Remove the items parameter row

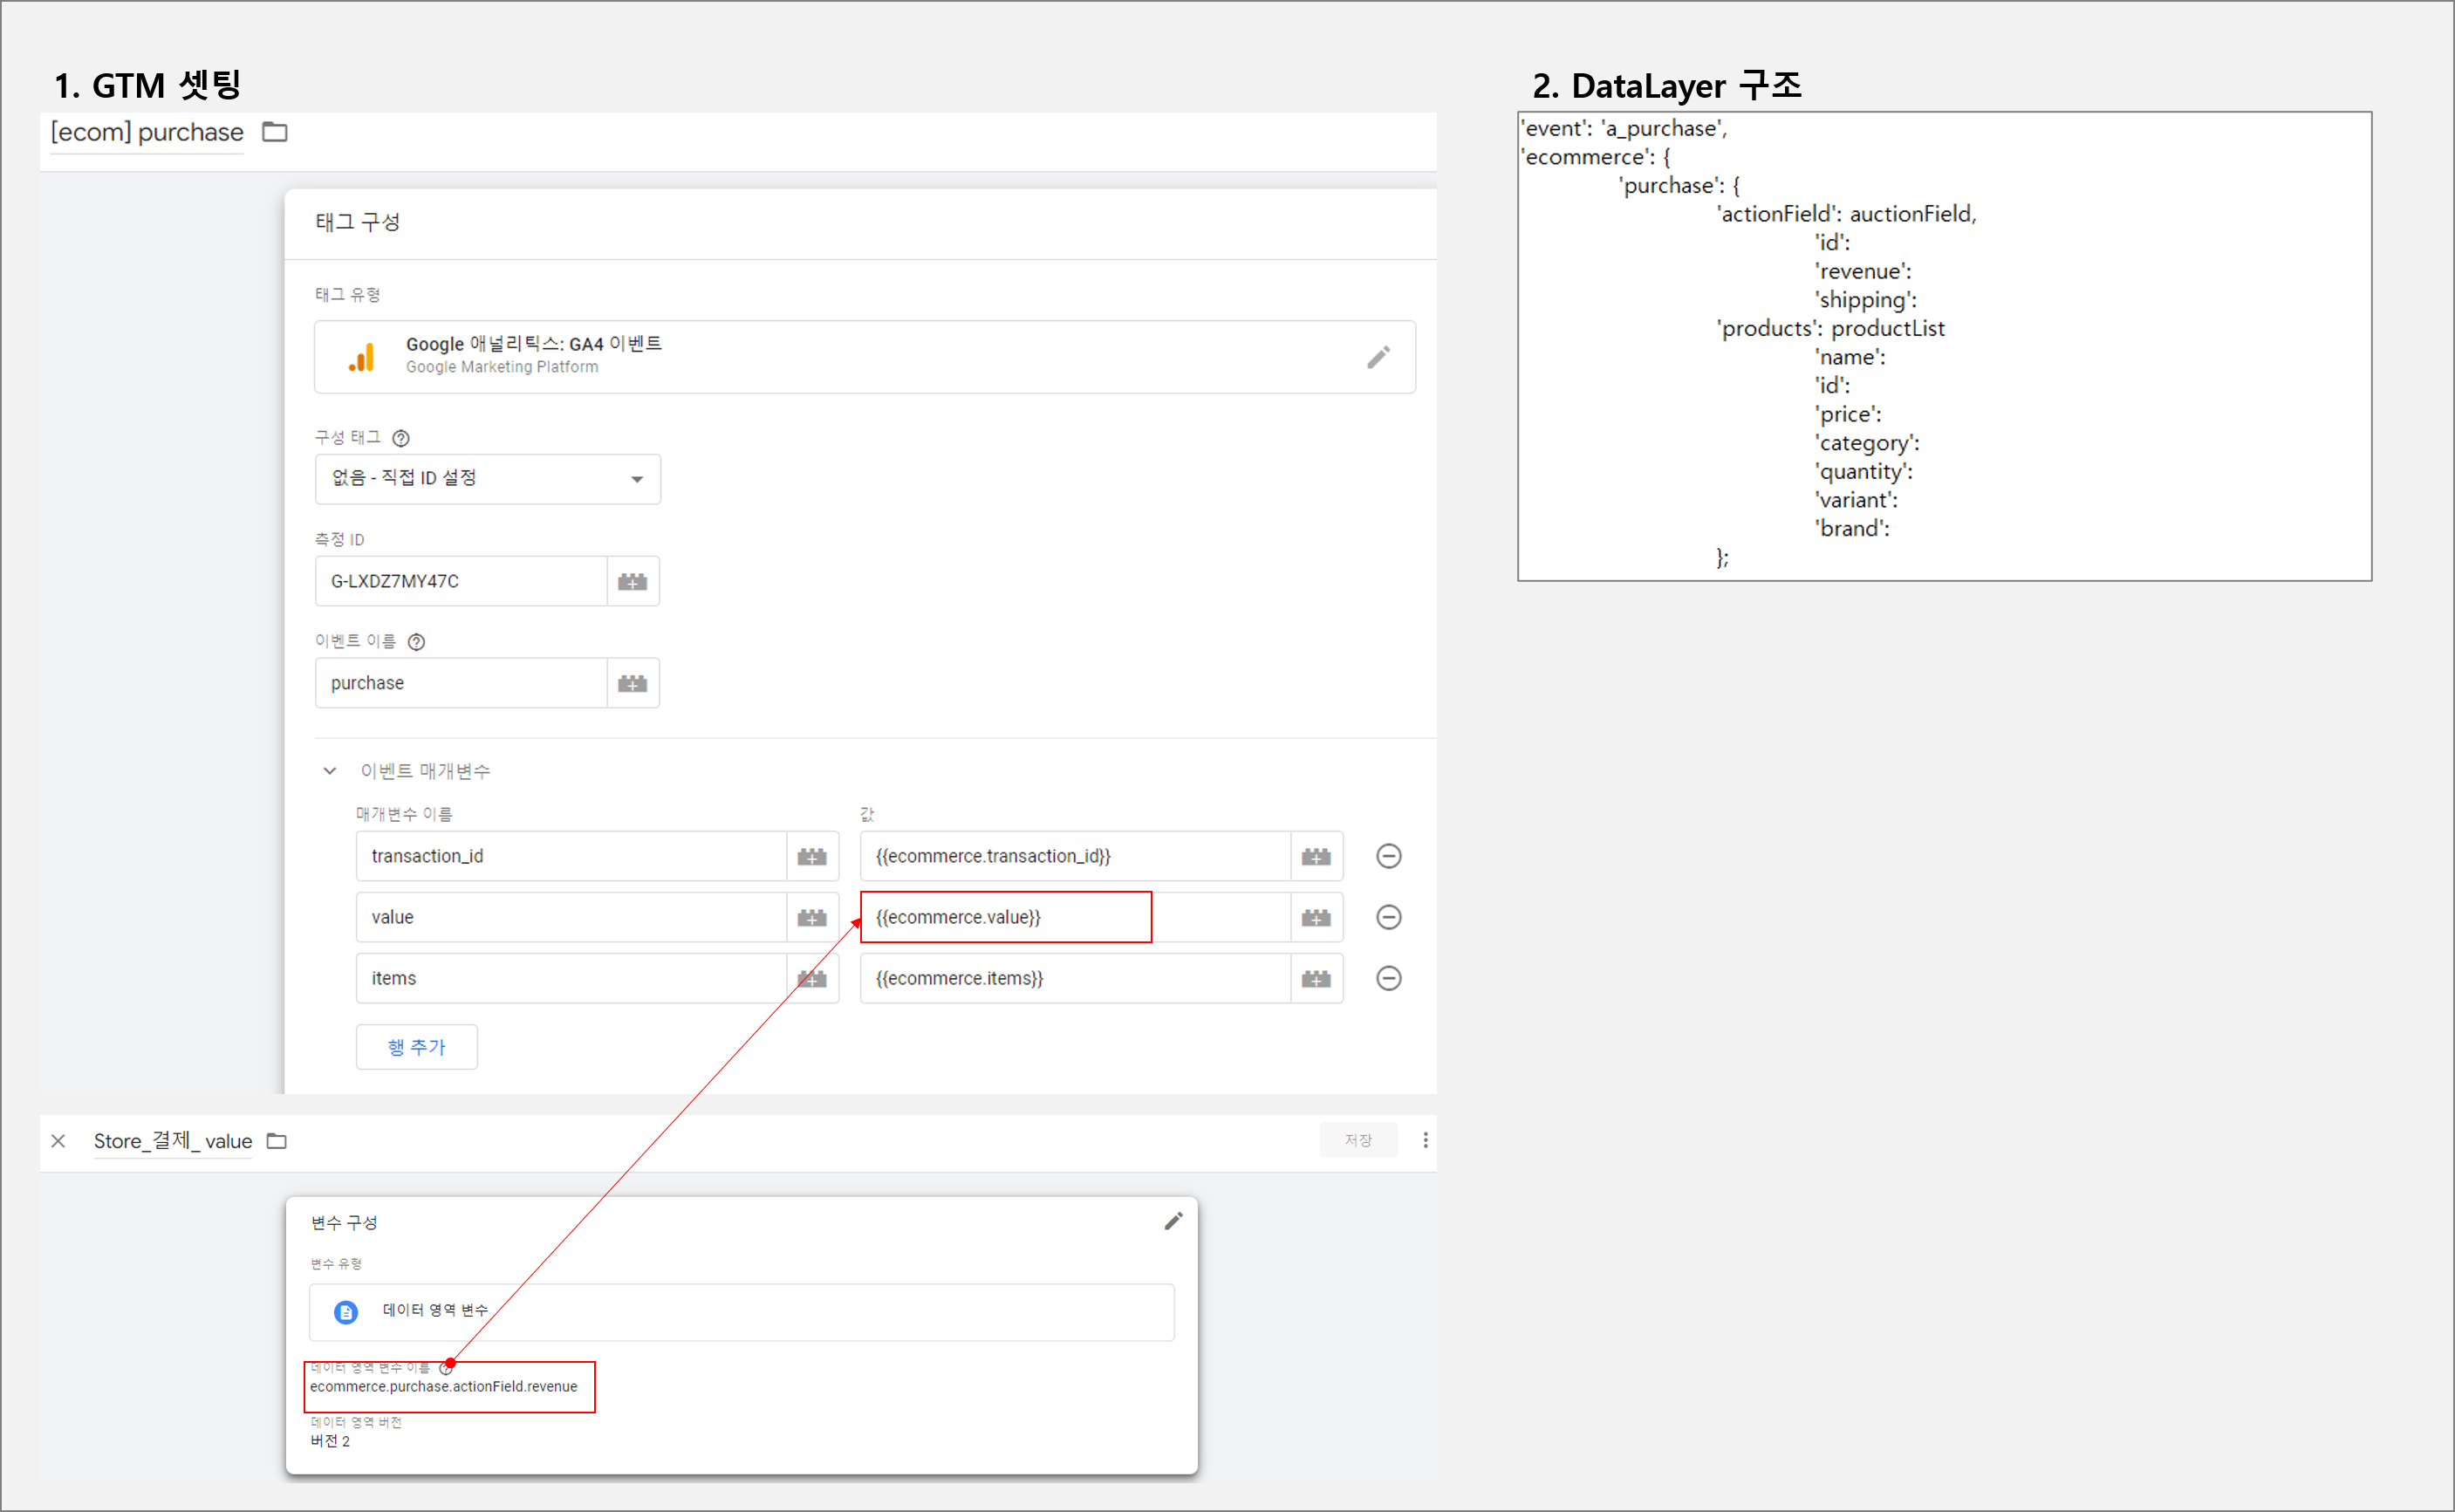click(1389, 978)
